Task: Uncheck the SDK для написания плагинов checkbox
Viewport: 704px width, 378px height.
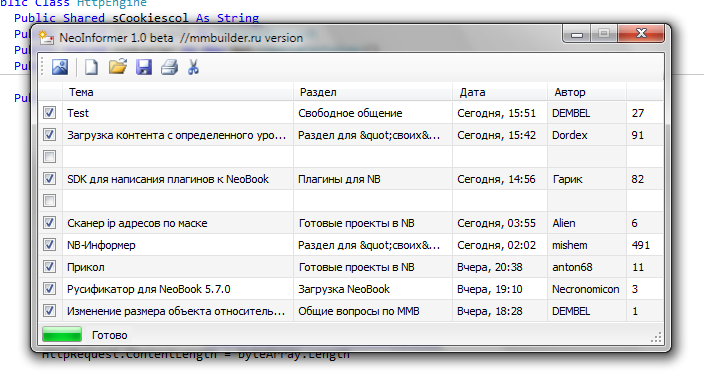Action: pyautogui.click(x=49, y=179)
